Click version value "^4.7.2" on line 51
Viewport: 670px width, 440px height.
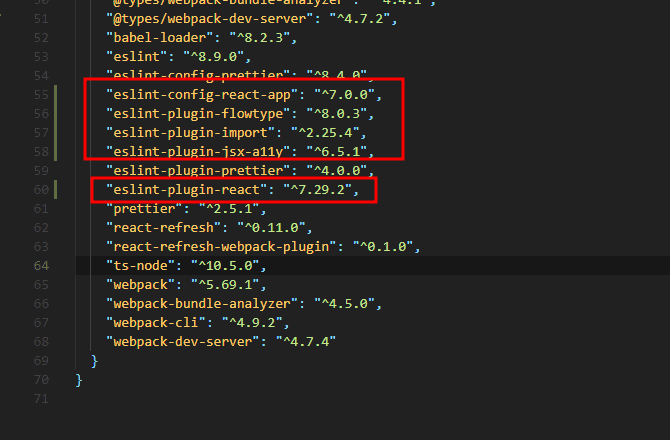pyautogui.click(x=359, y=19)
